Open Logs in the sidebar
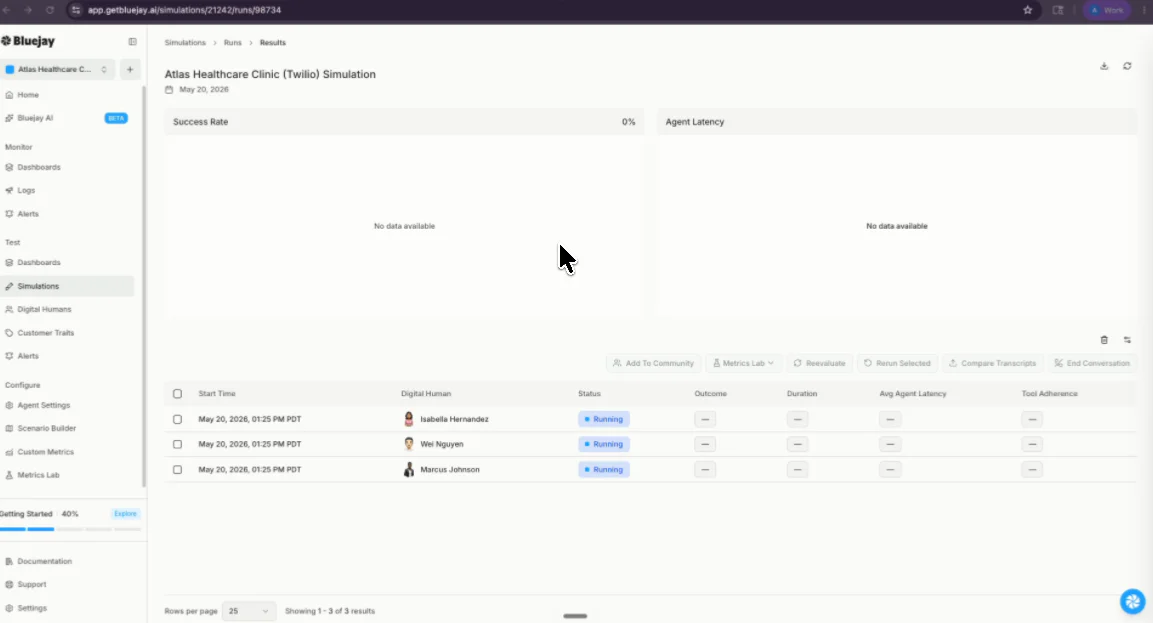 click(26, 191)
